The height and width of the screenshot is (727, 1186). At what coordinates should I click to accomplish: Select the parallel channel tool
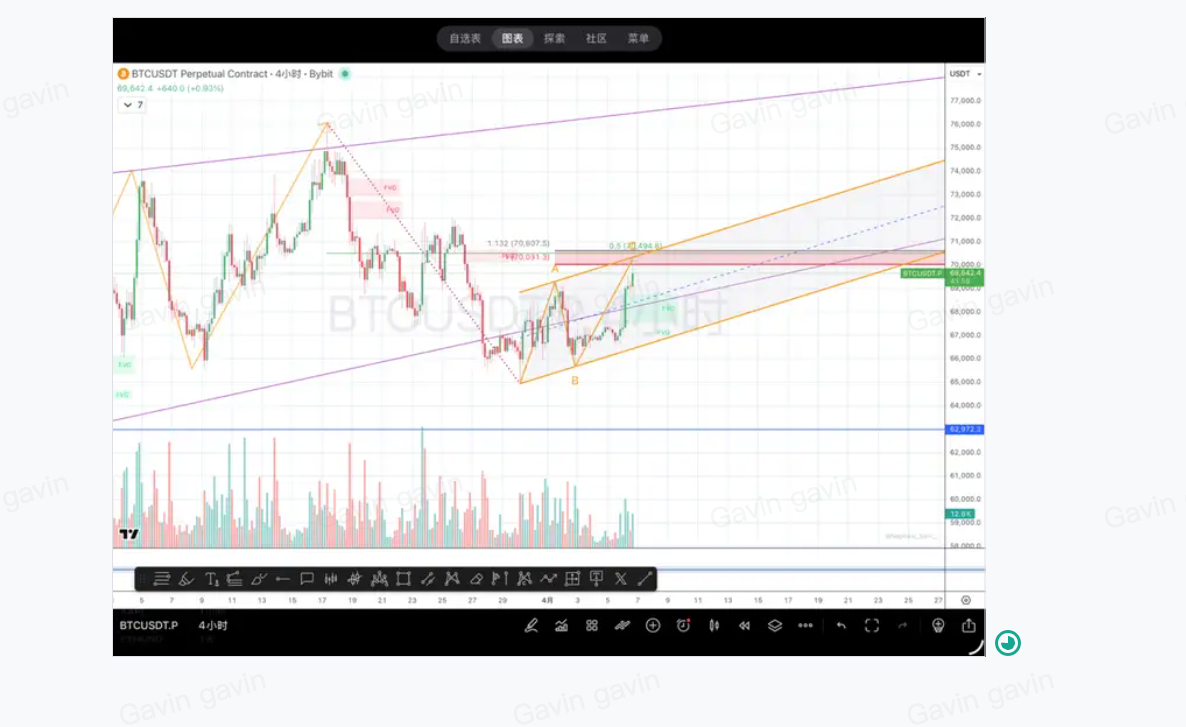click(427, 579)
